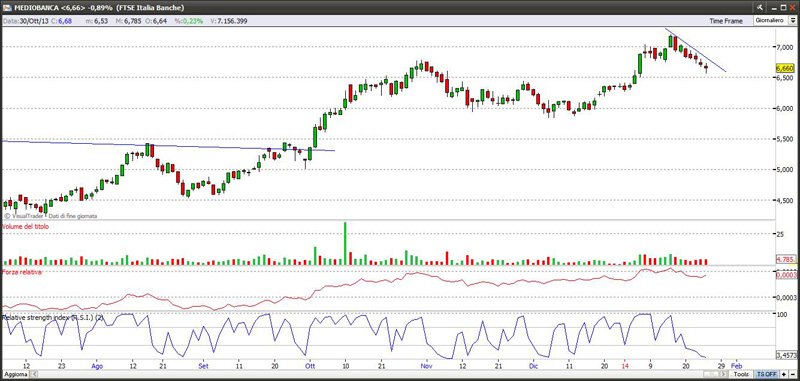Click the 'Data:30/Ott/13' info field

coord(26,21)
